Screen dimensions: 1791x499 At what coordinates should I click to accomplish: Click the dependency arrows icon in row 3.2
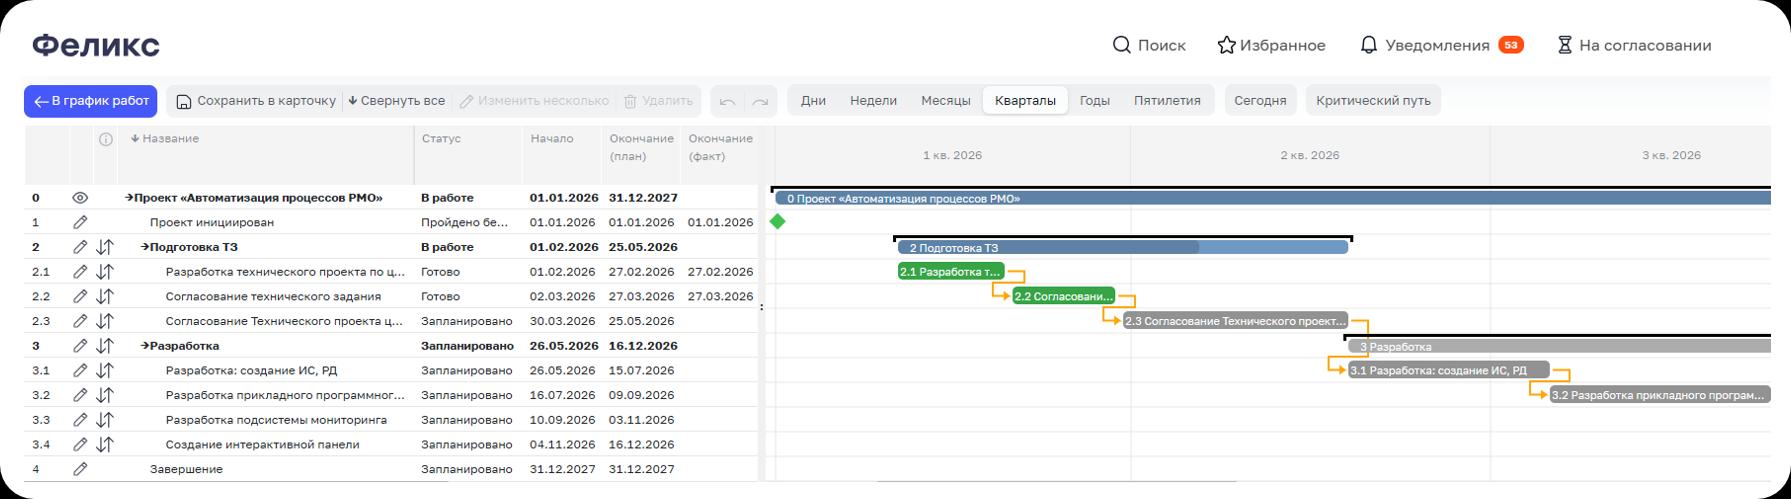click(x=105, y=395)
